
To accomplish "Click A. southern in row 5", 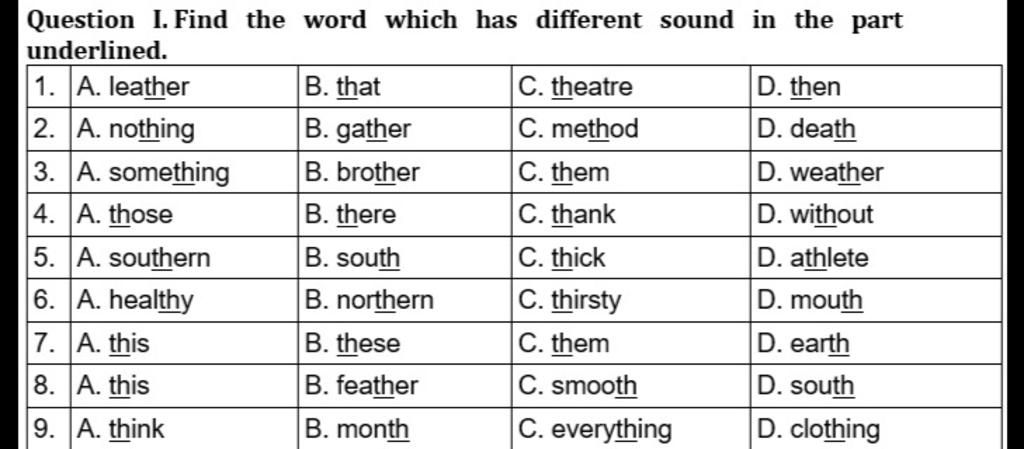I will tap(144, 258).
